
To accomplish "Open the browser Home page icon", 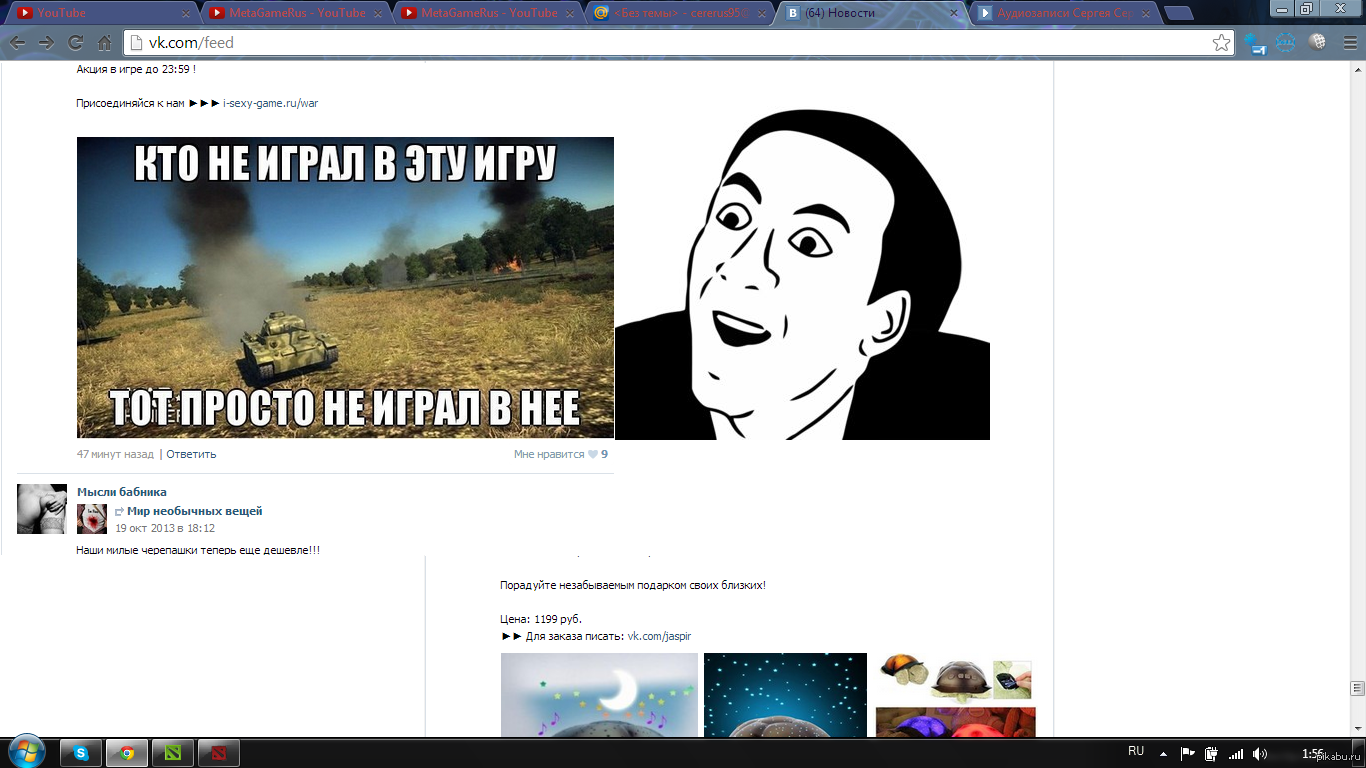I will tap(104, 43).
